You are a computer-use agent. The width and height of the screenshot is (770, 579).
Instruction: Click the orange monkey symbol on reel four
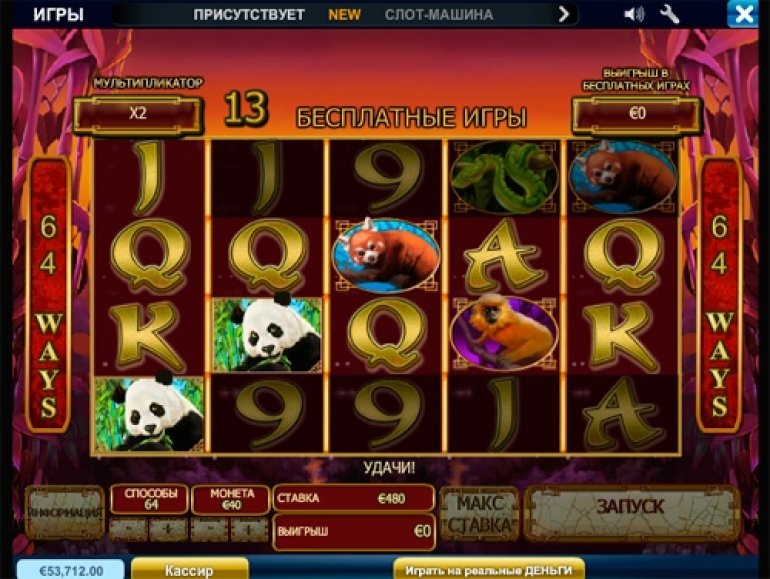(504, 332)
